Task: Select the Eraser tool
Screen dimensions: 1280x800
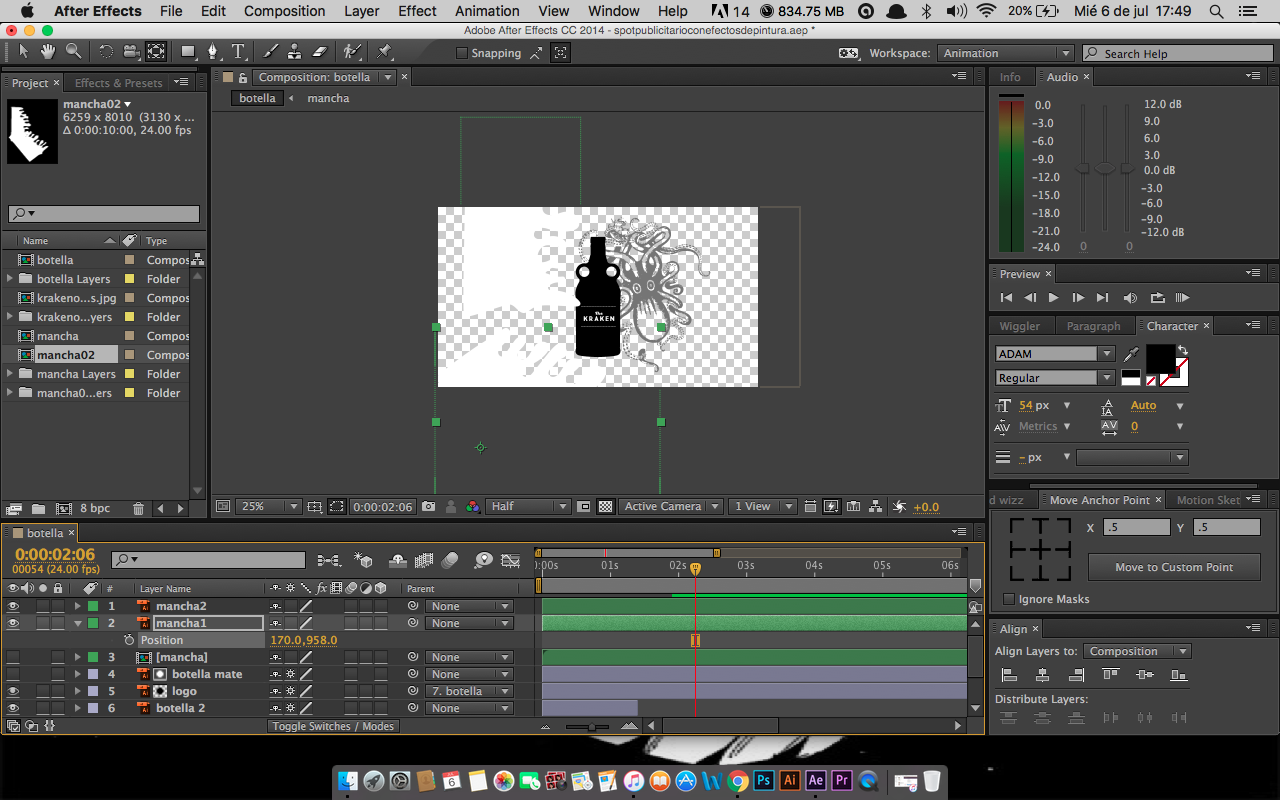Action: [320, 51]
